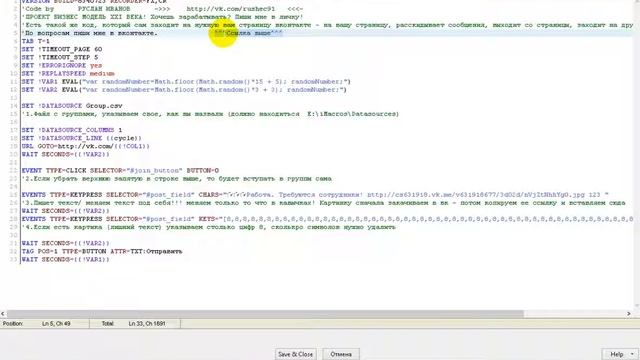Image resolution: width=640 pixels, height=360 pixels.
Task: Click the 'EVENTS TYPE=KEYPRESS ... KEYS=' line
Action: (x=327, y=219)
